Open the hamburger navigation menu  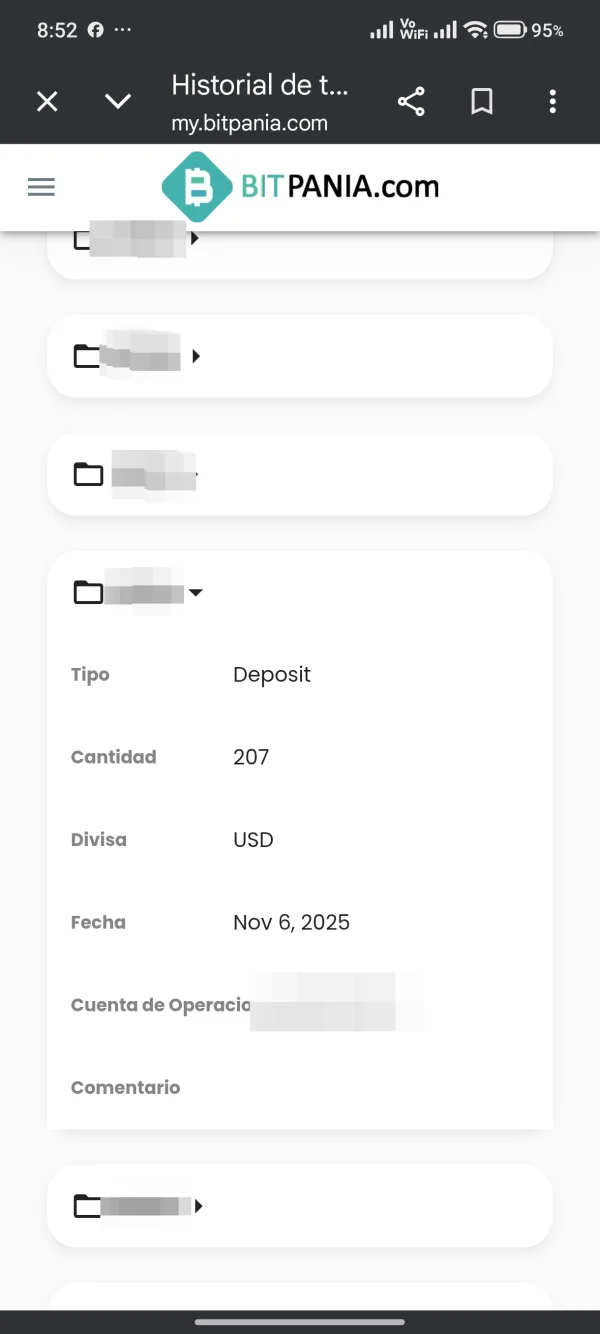(41, 187)
